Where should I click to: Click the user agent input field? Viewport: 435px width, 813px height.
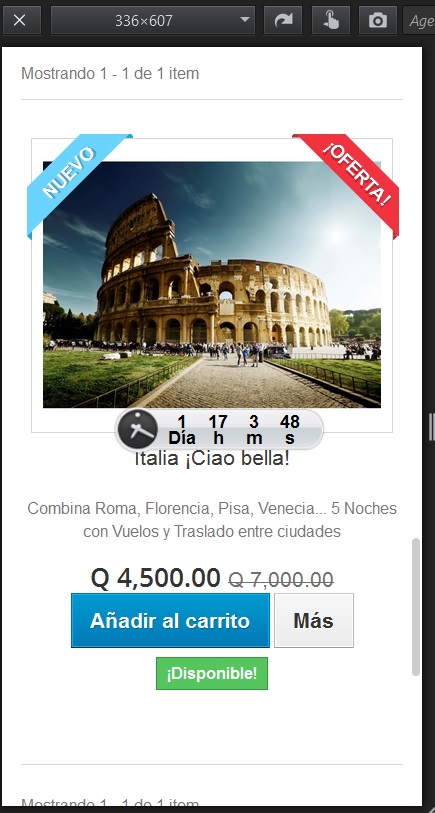point(420,21)
